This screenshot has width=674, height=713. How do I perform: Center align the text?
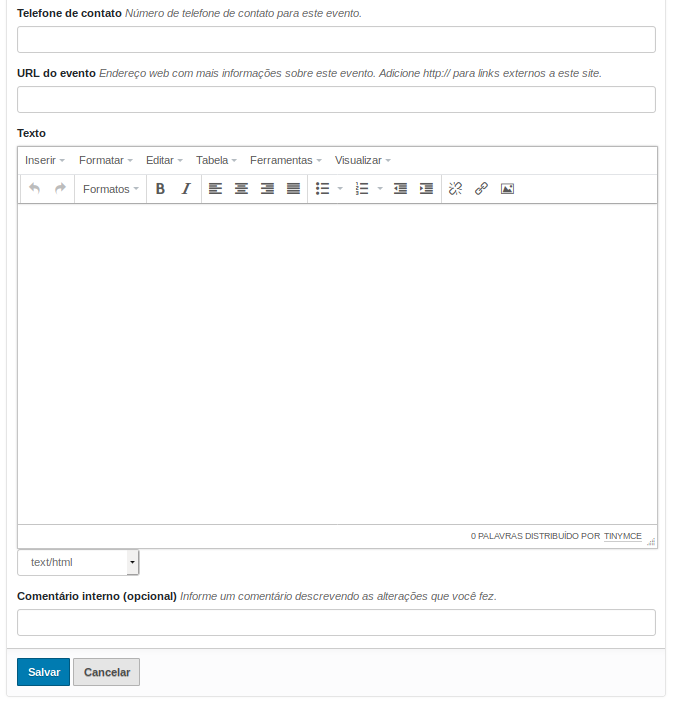[x=241, y=189]
